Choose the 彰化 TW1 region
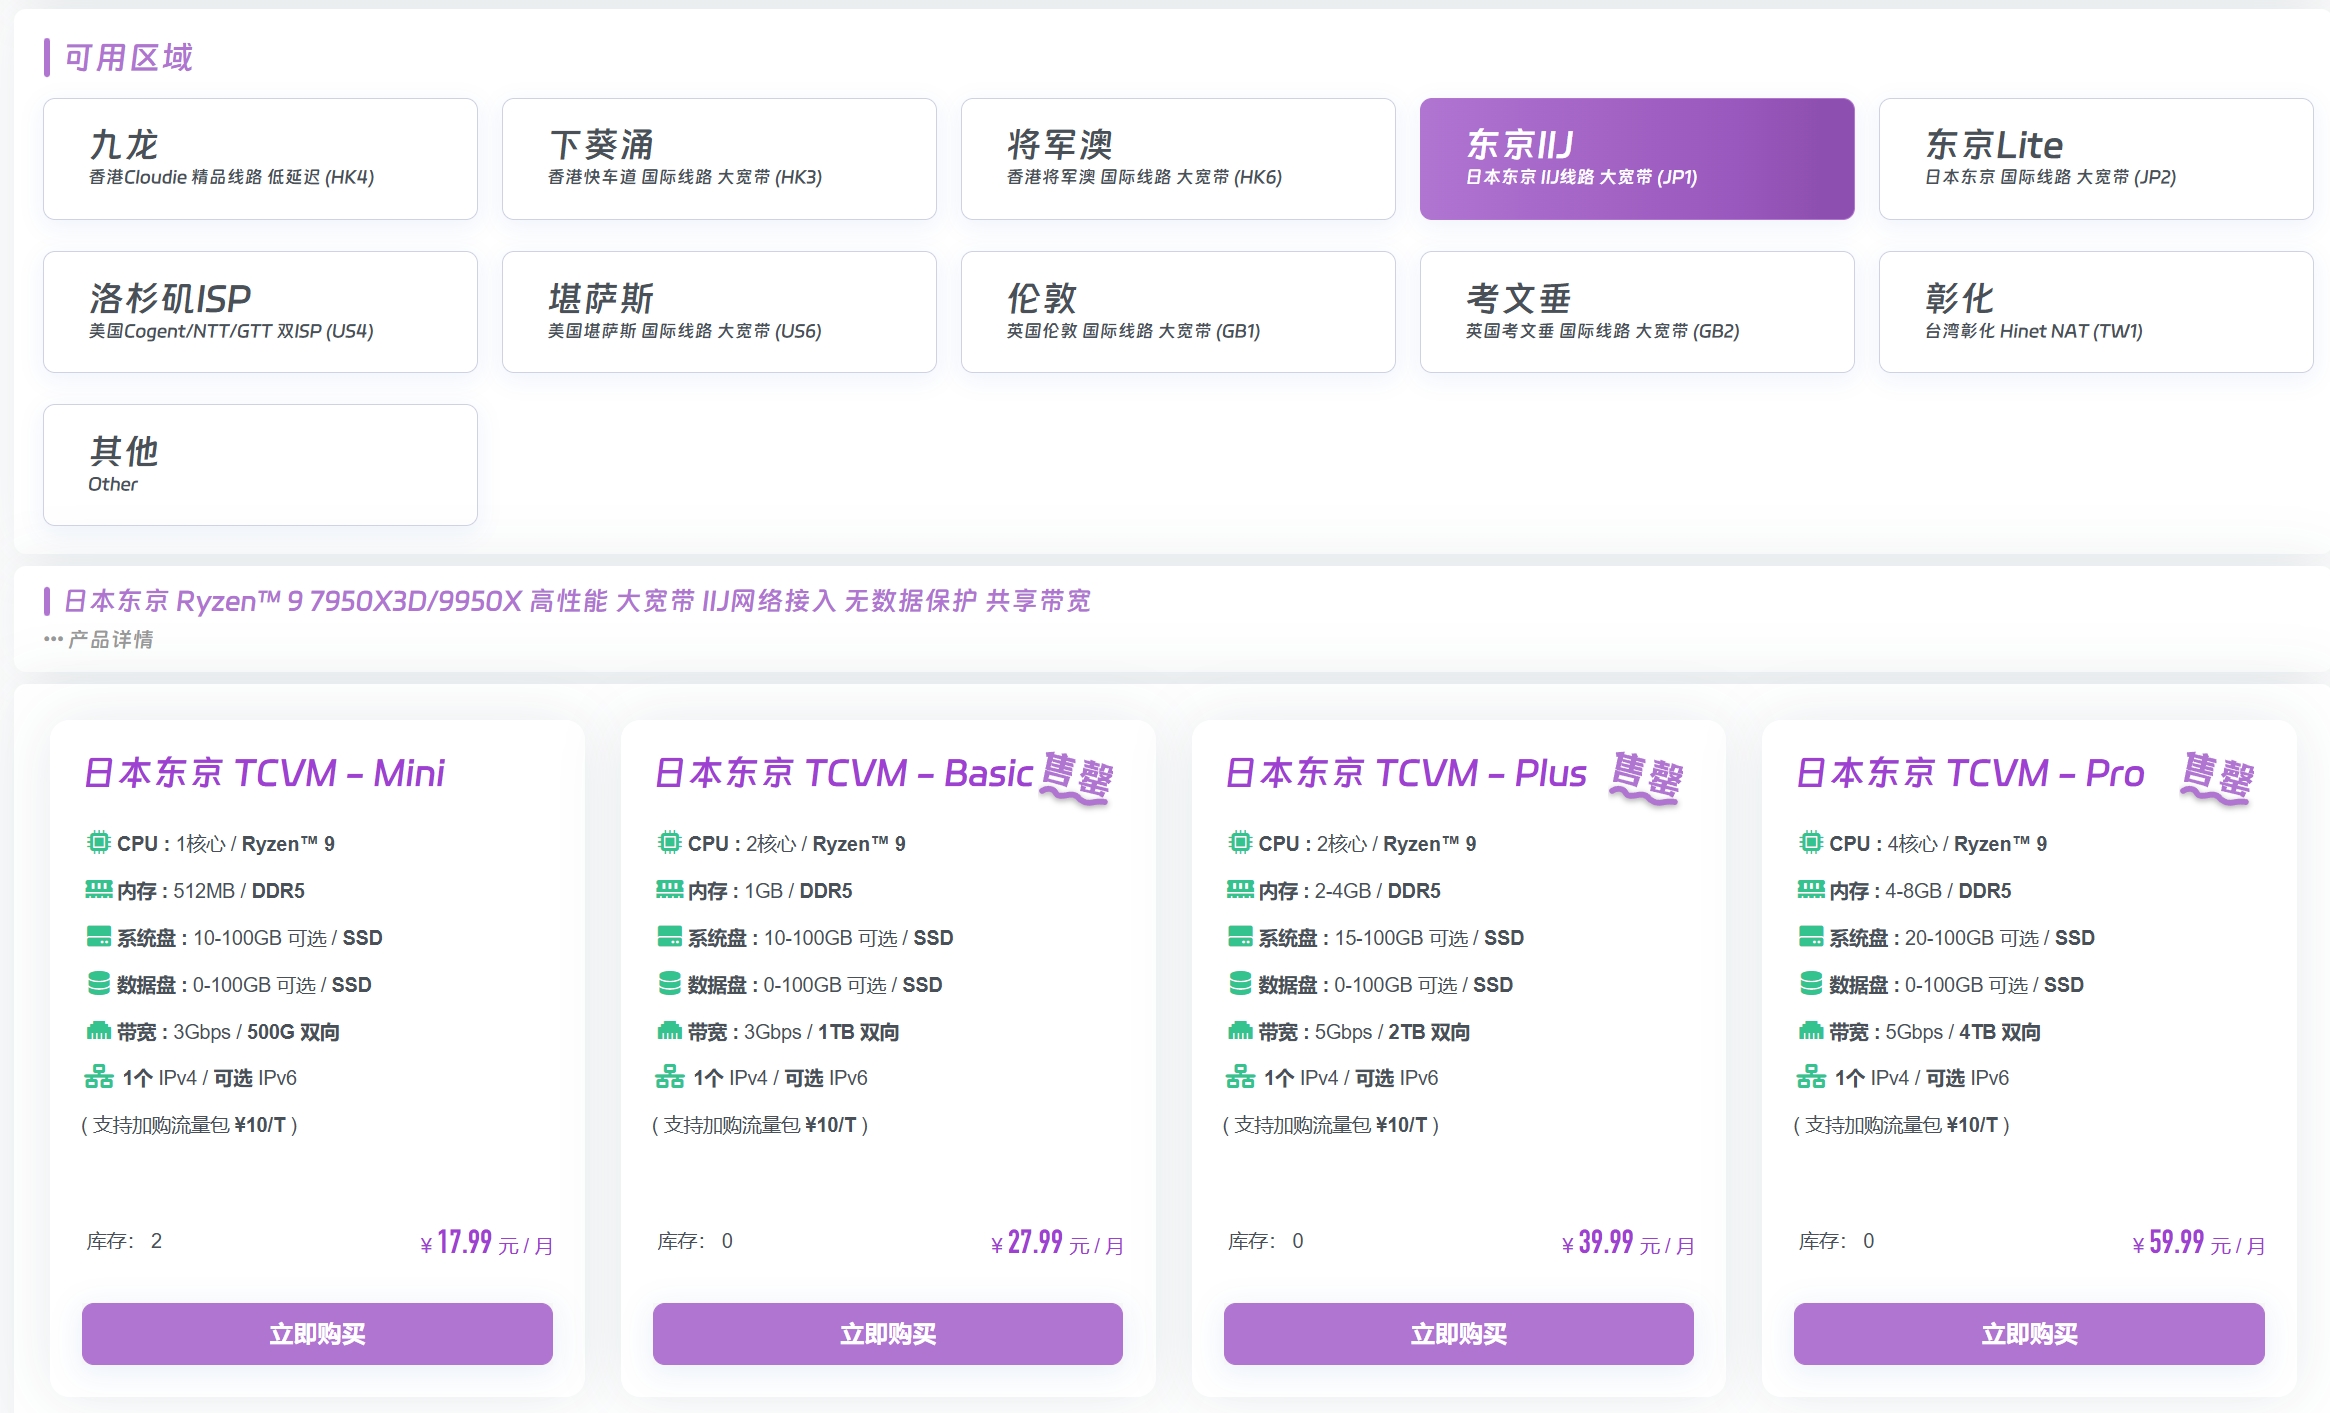Image resolution: width=2330 pixels, height=1413 pixels. click(x=2095, y=312)
